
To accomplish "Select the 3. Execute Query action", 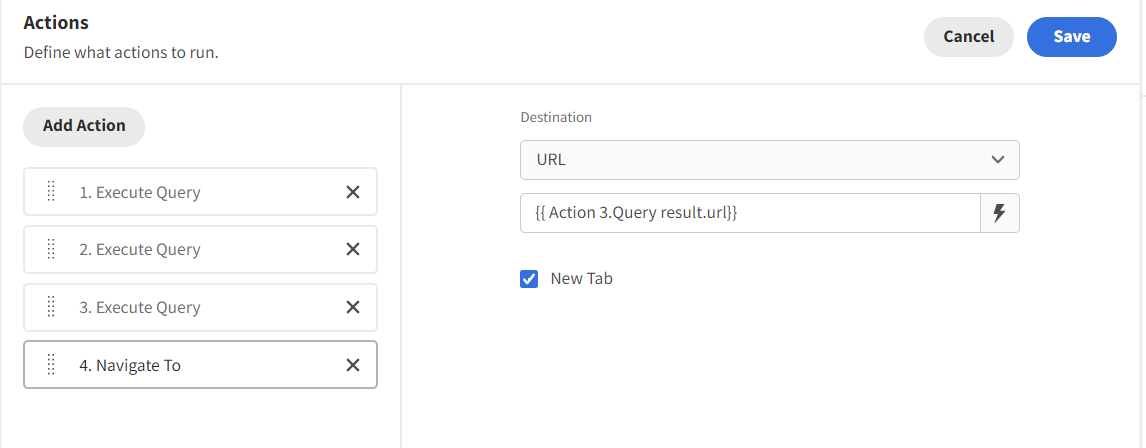I will (x=200, y=307).
